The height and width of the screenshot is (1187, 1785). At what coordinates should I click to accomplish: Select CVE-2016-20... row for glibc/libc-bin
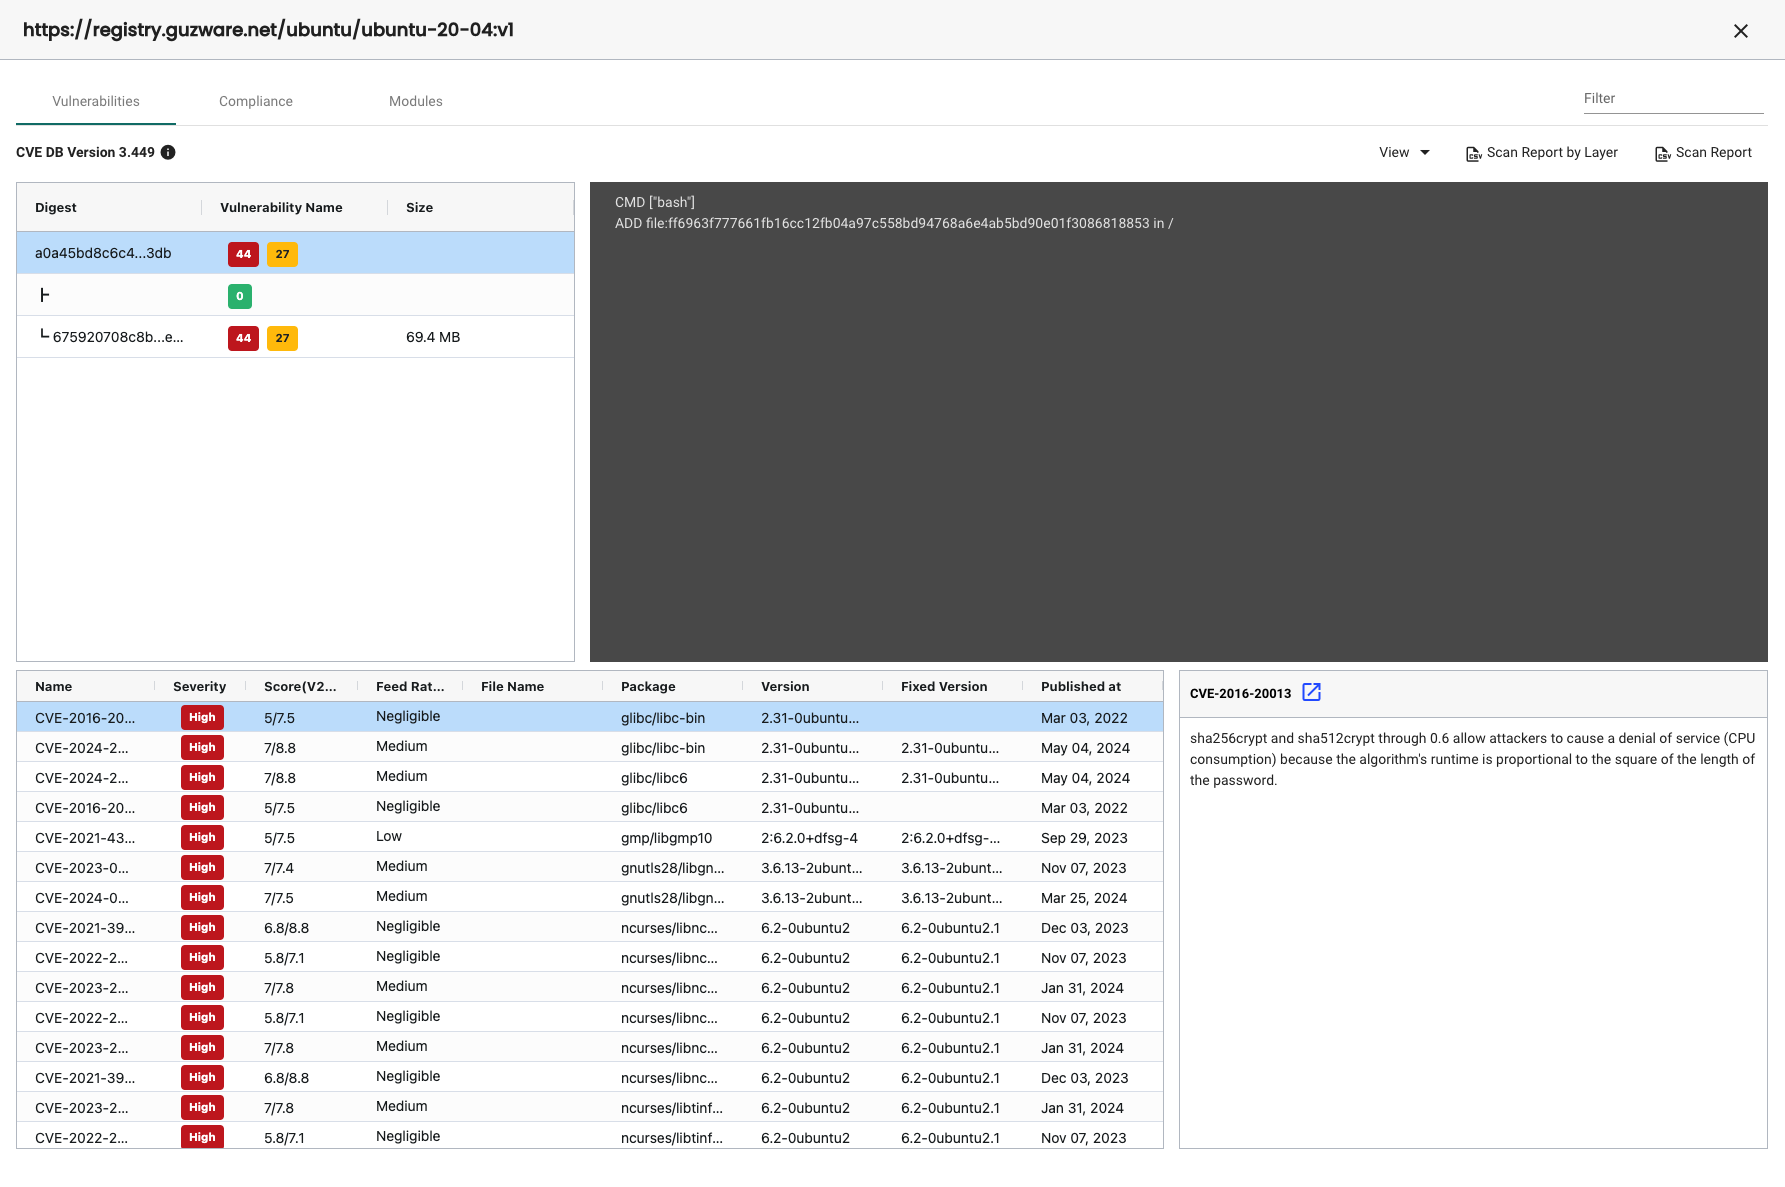(590, 717)
